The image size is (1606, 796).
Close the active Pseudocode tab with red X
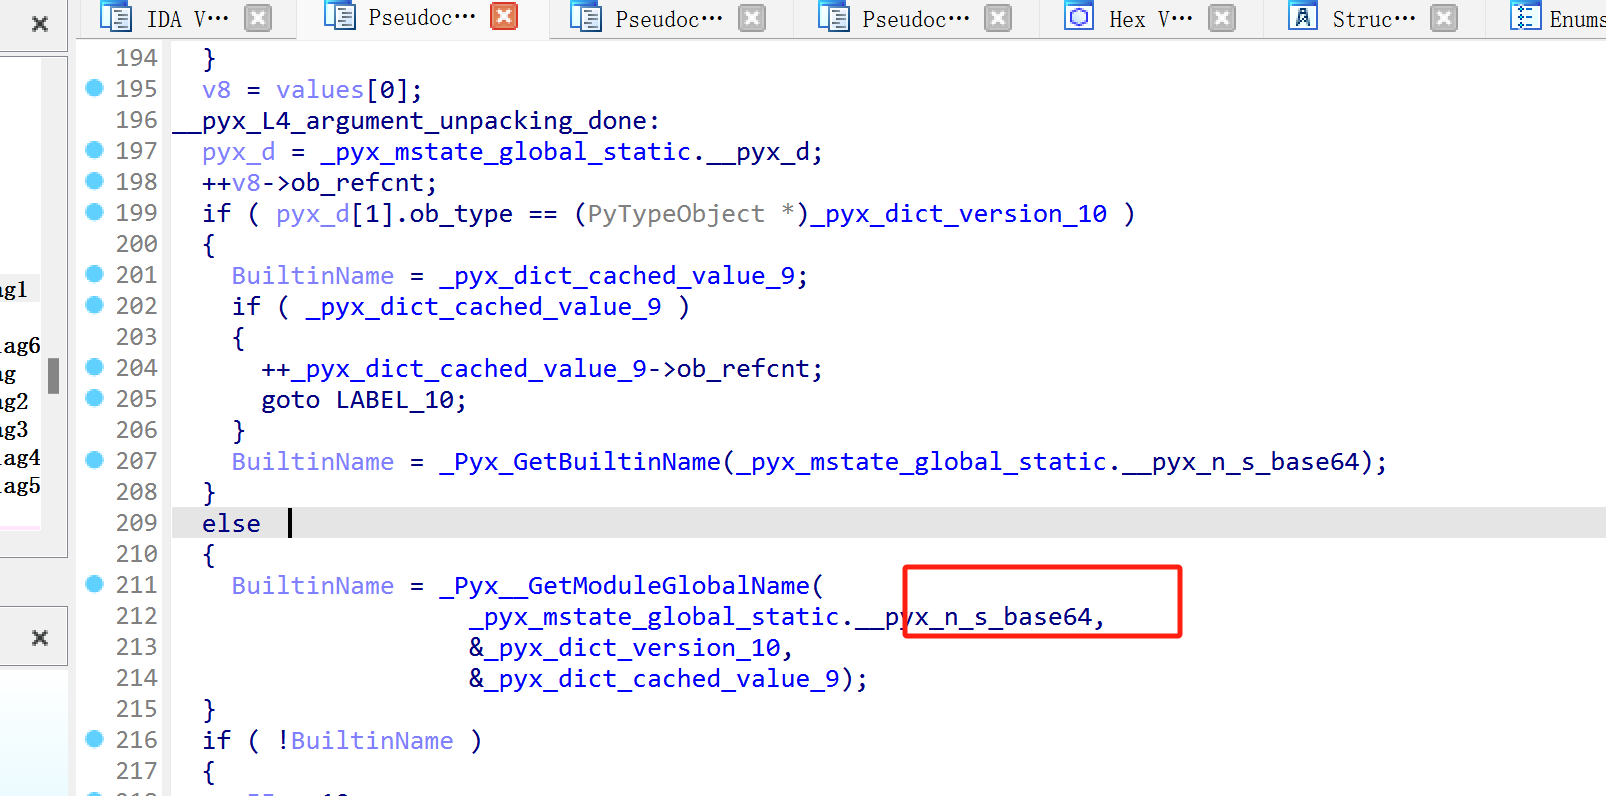click(x=505, y=17)
